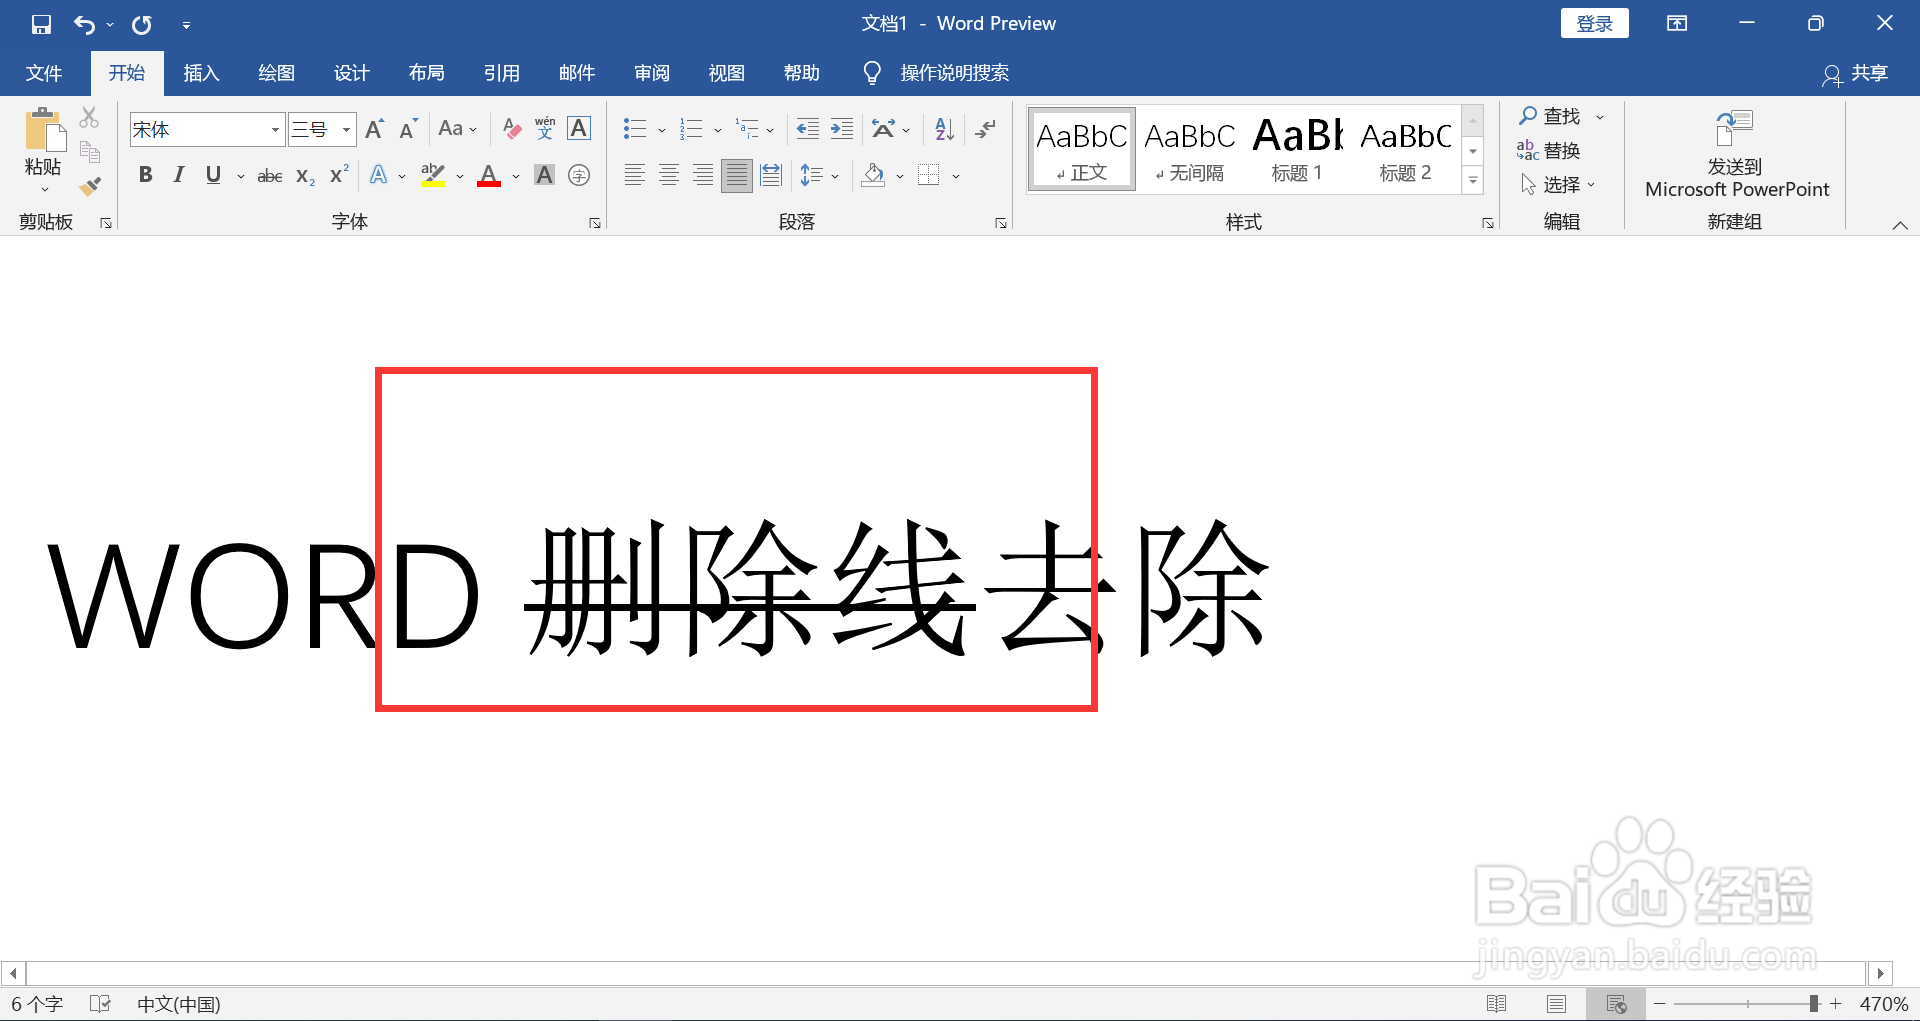Switch to the 视图 tab

pos(726,73)
